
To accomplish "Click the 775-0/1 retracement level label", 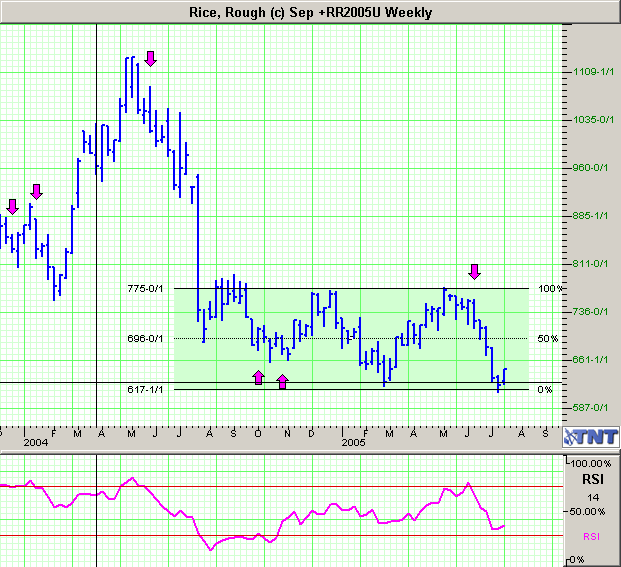I will click(x=146, y=289).
